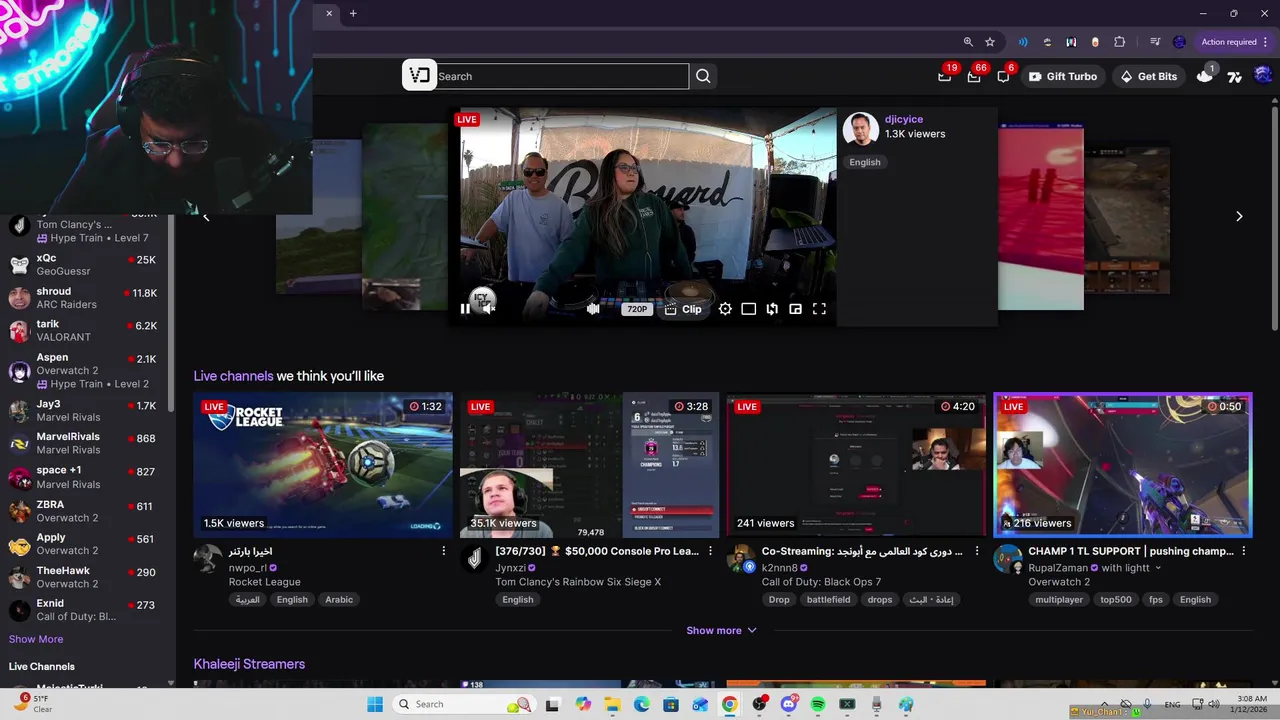Viewport: 1280px width, 720px height.
Task: Open Copilot from the taskbar
Action: 583,704
